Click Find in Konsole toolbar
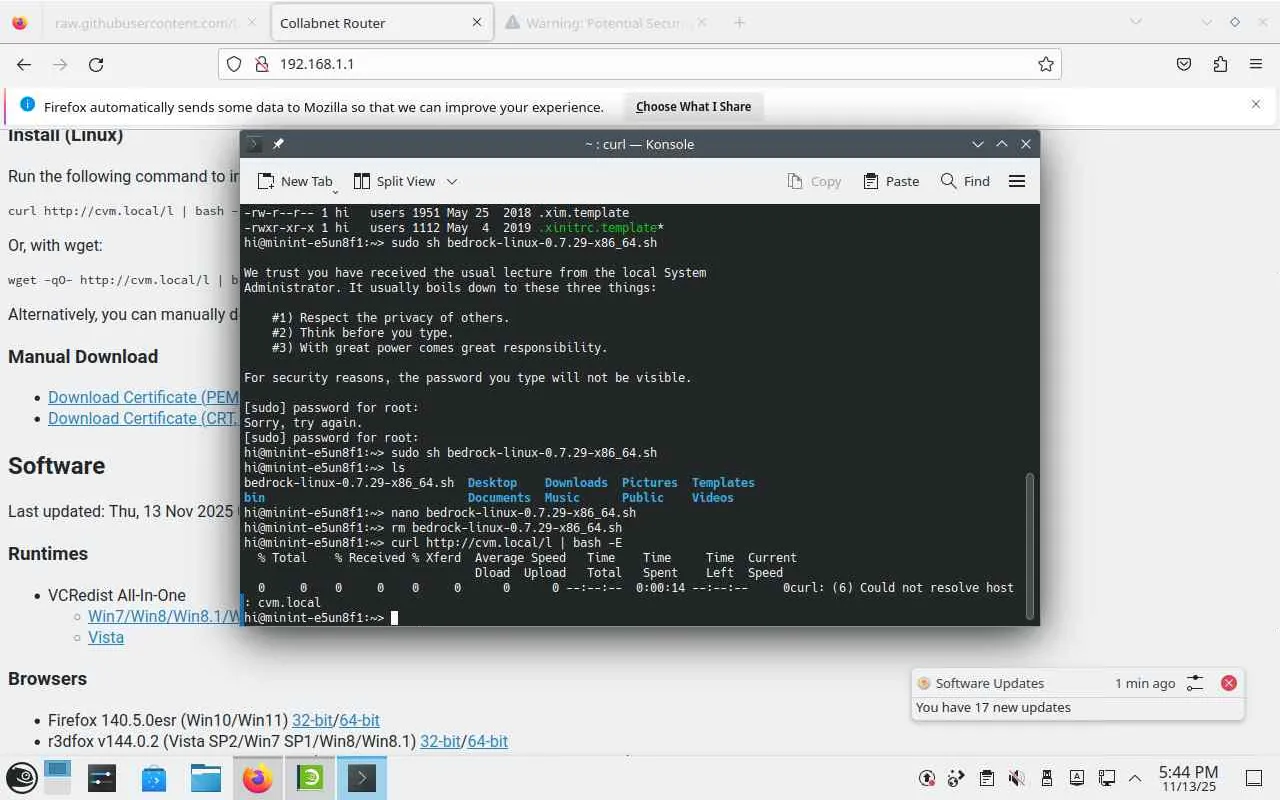 pos(965,181)
